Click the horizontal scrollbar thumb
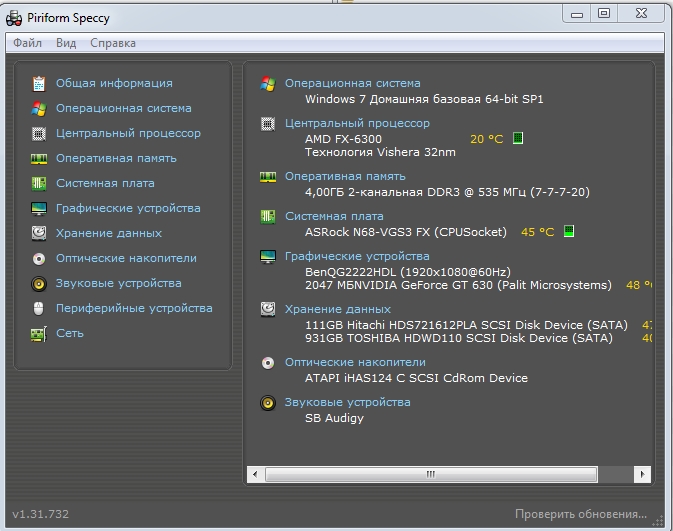The width and height of the screenshot is (673, 531). coord(431,474)
